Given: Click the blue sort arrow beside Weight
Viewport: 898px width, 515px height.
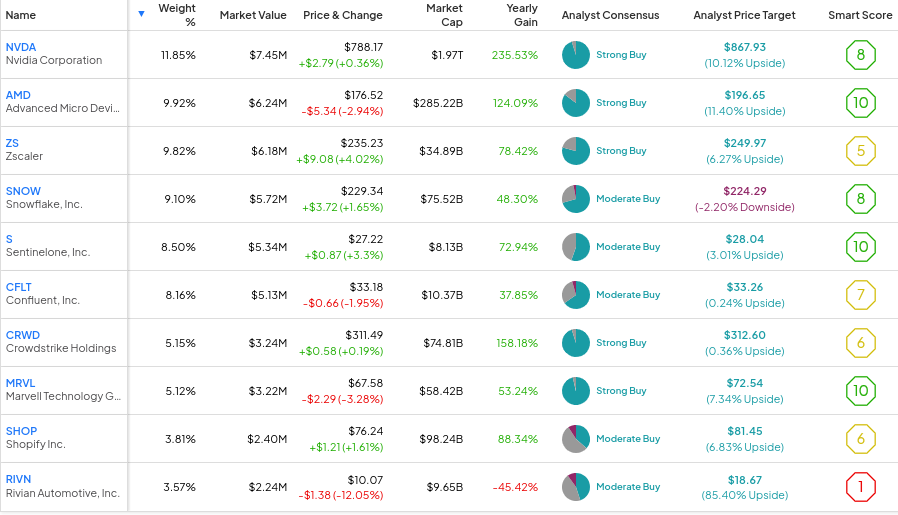Looking at the screenshot, I should [x=141, y=14].
